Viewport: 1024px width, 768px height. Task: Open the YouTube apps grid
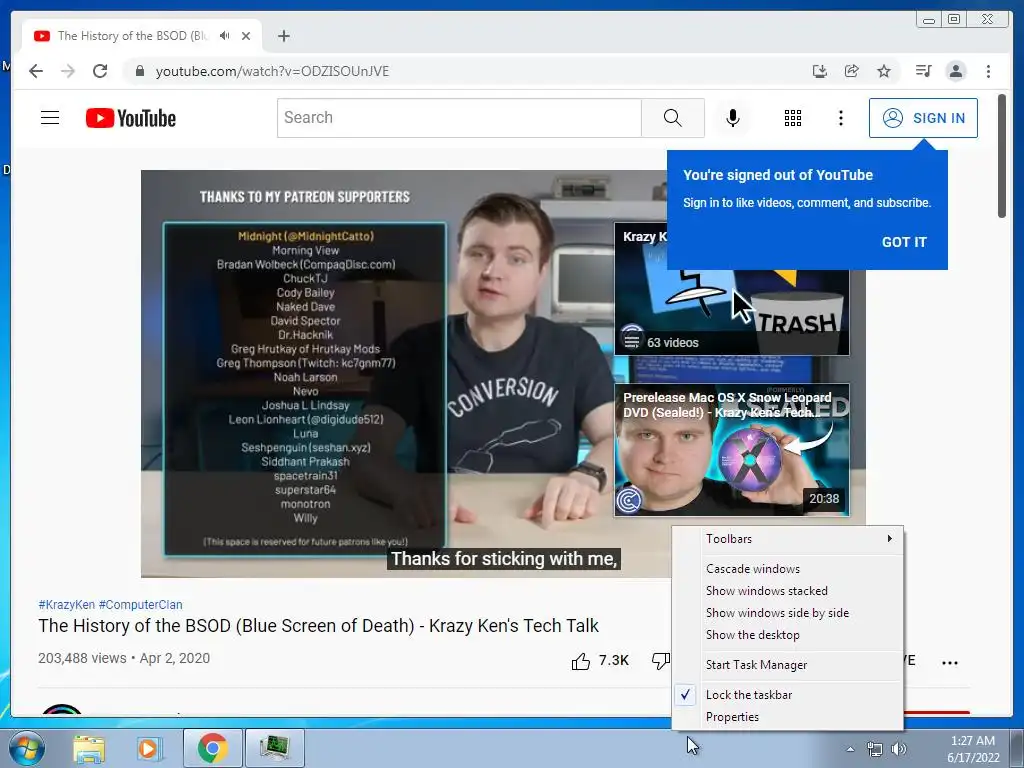(x=793, y=118)
